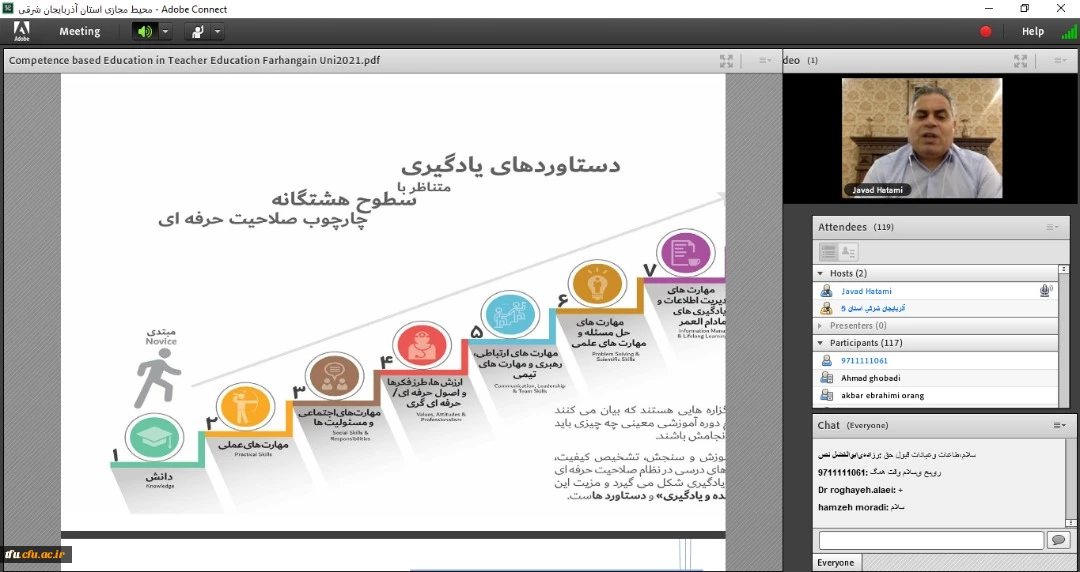Screen dimensions: 1080x572
Task: Select the Everyone chat tab
Action: [x=836, y=563]
